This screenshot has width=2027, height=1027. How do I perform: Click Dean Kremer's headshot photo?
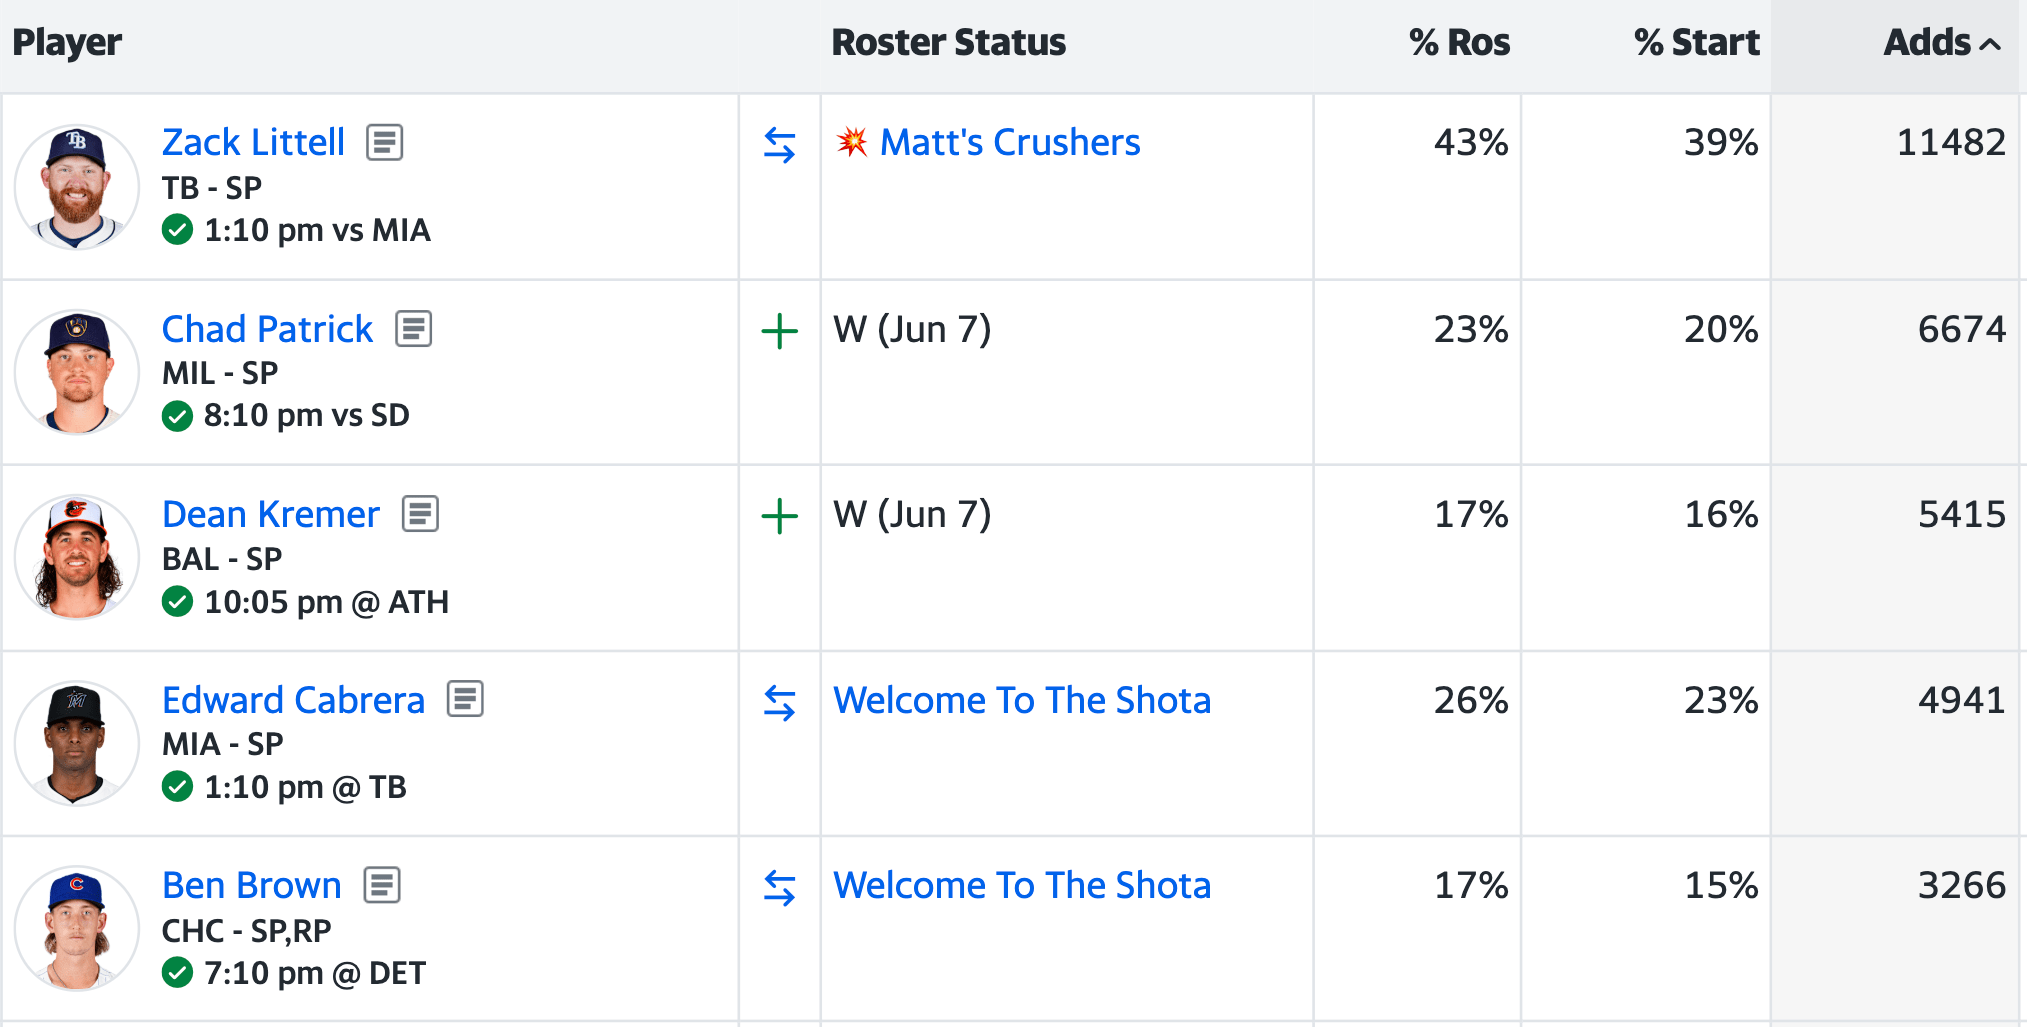77,557
